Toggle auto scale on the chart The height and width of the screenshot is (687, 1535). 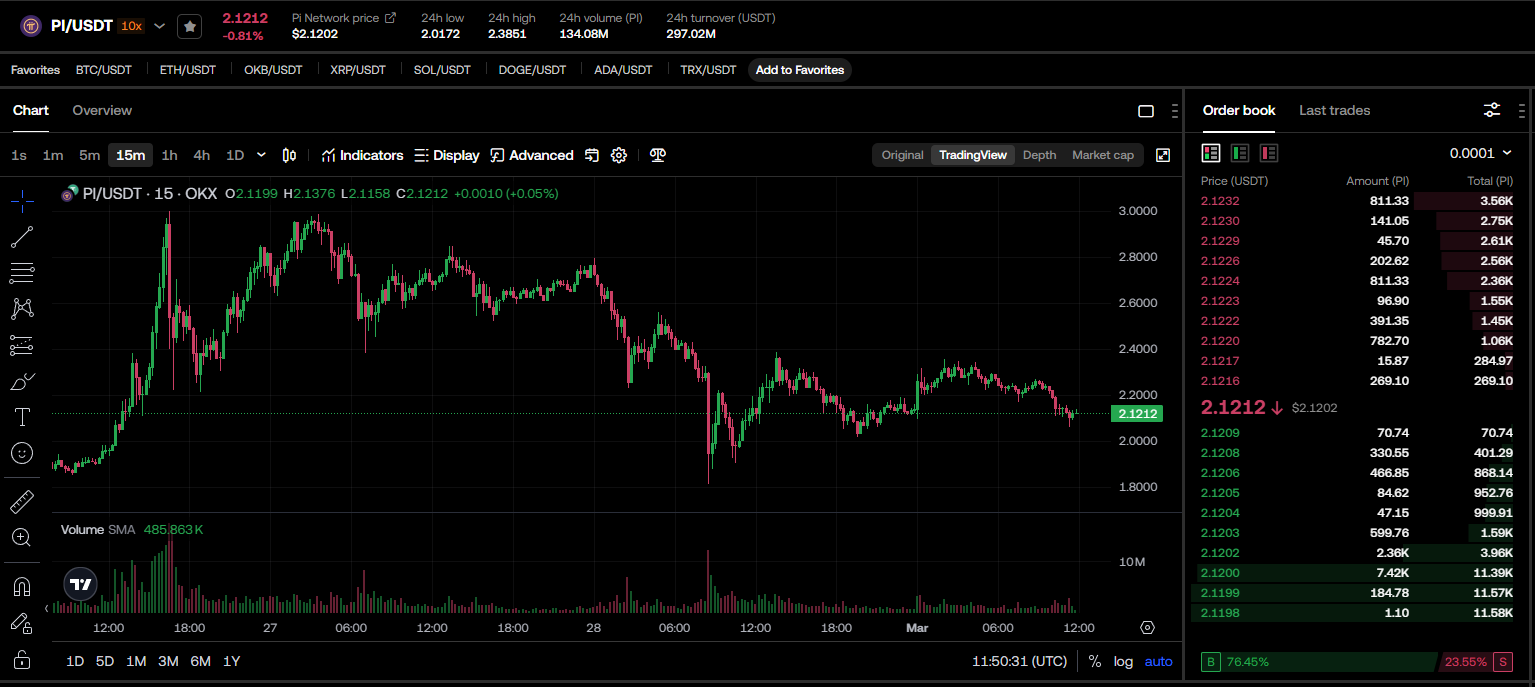[x=1159, y=661]
